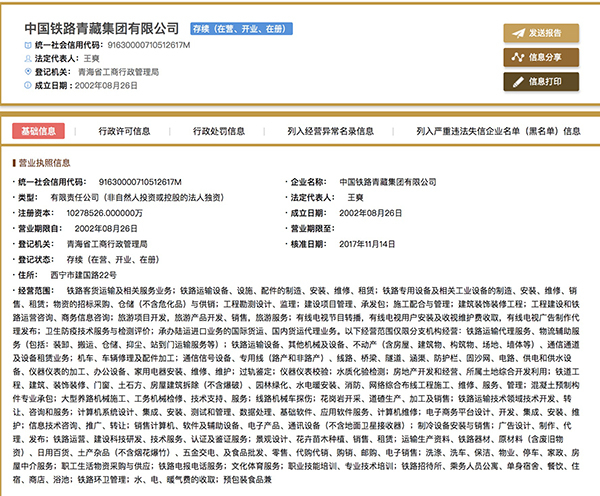Click 成立日期 value in license details
The width and height of the screenshot is (600, 496).
click(x=370, y=213)
